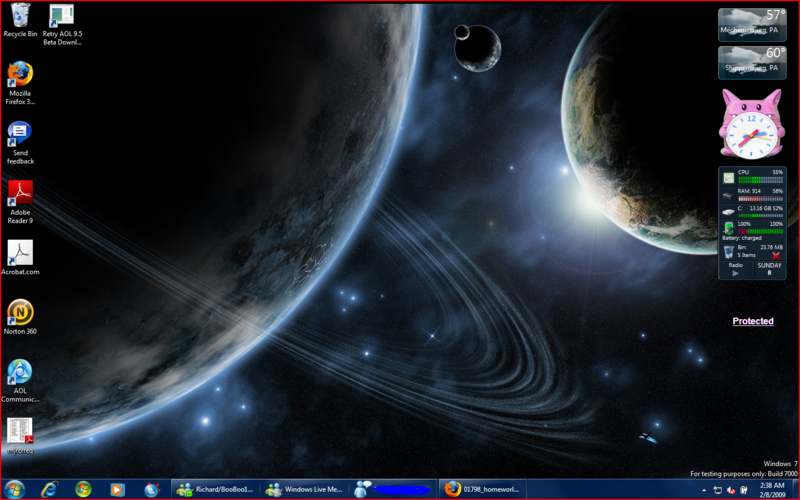Switch to Richard/BooBoo1 taskbar window
Viewport: 800px width, 500px height.
pos(215,490)
